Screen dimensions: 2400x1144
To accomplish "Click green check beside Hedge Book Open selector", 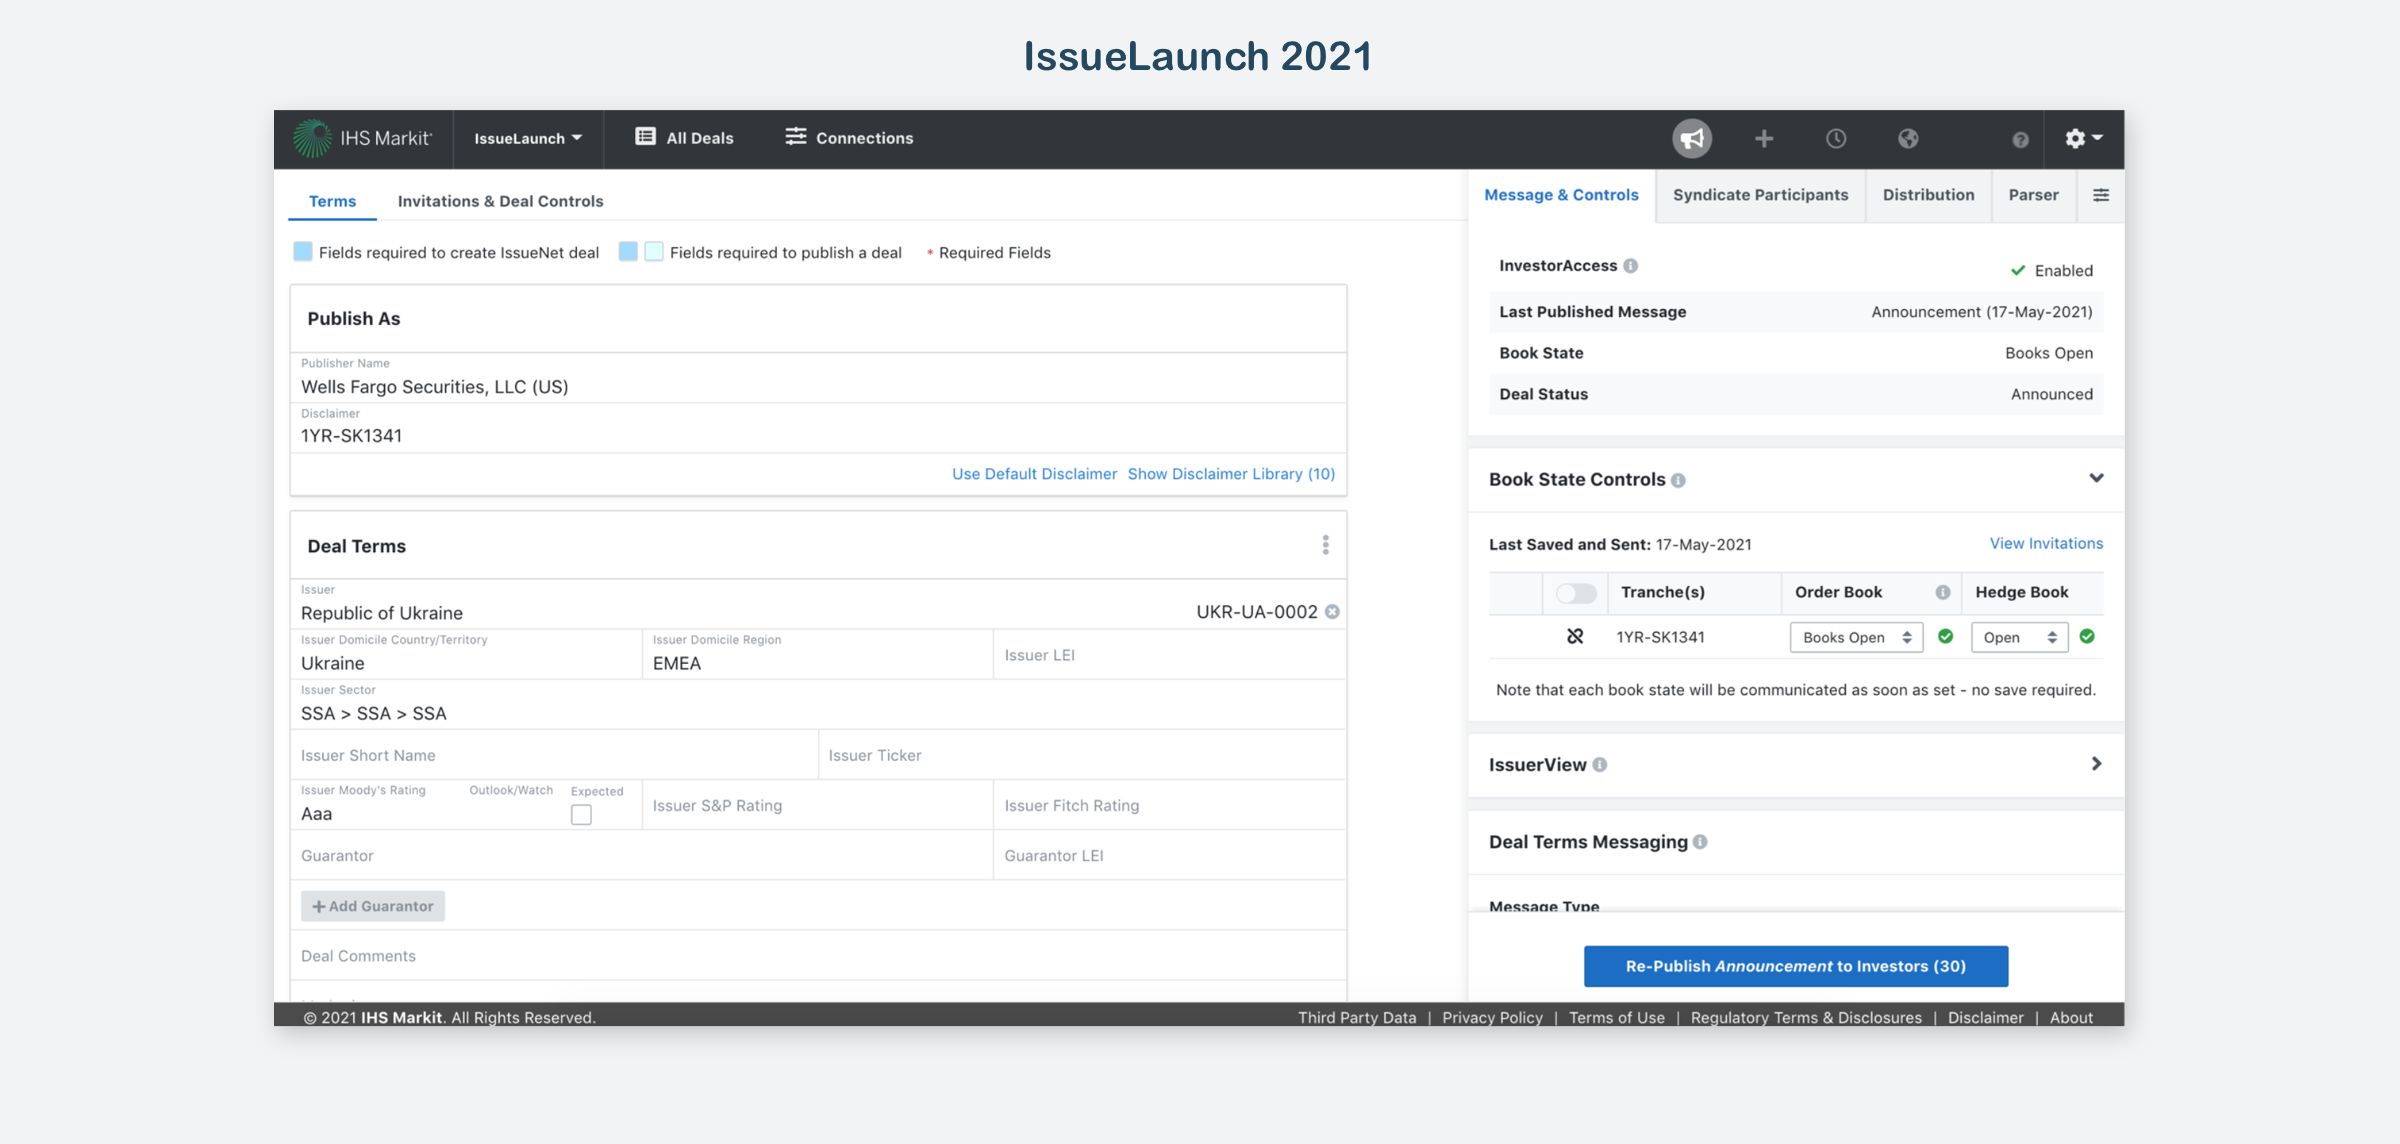I will pyautogui.click(x=2087, y=636).
